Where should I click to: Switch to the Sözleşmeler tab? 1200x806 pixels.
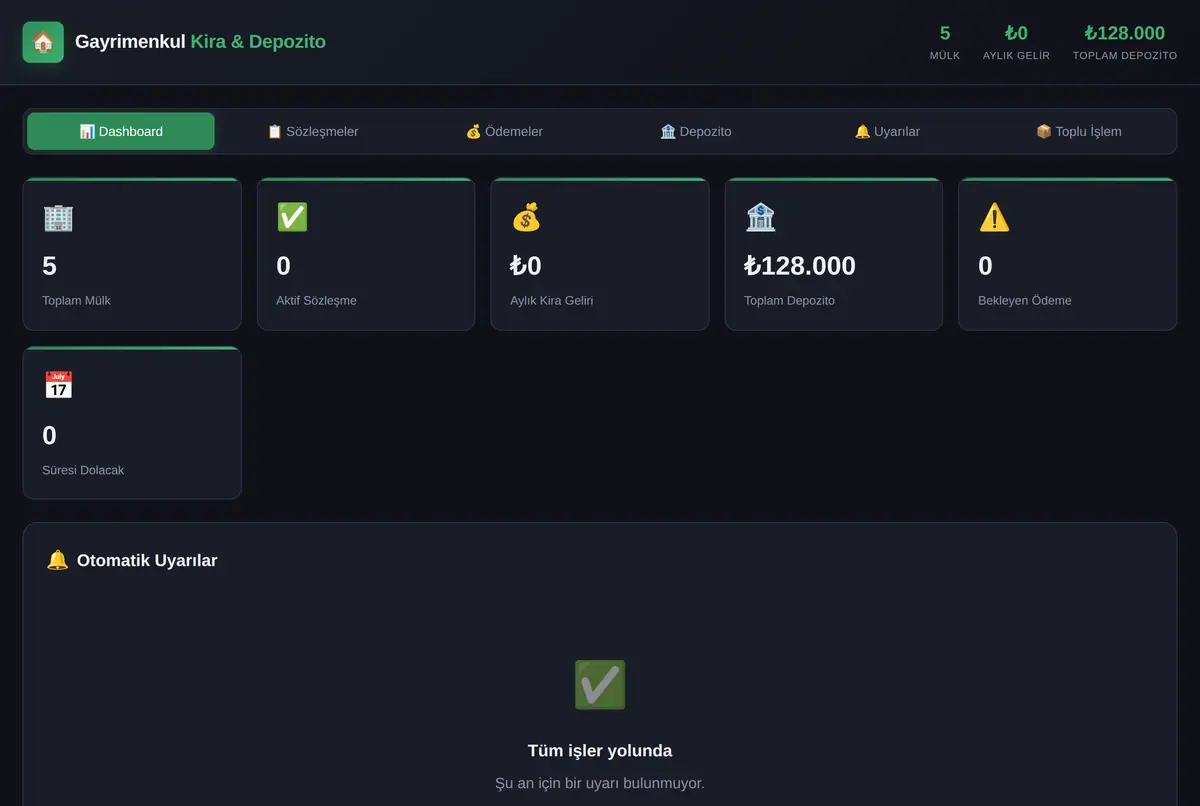(x=312, y=131)
